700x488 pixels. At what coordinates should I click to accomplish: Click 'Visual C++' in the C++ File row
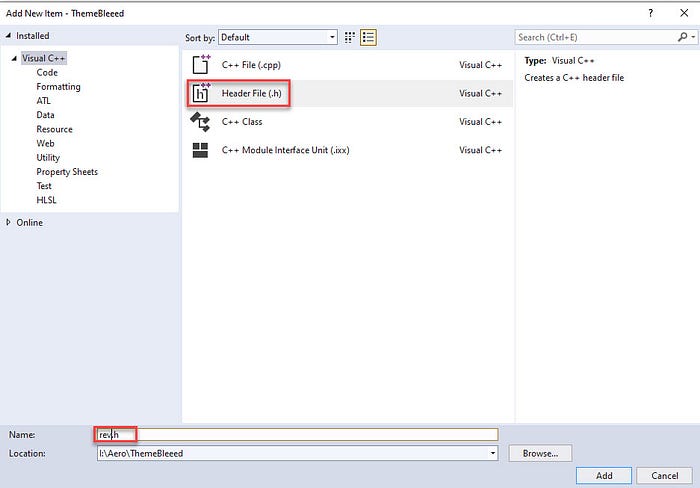click(x=480, y=65)
